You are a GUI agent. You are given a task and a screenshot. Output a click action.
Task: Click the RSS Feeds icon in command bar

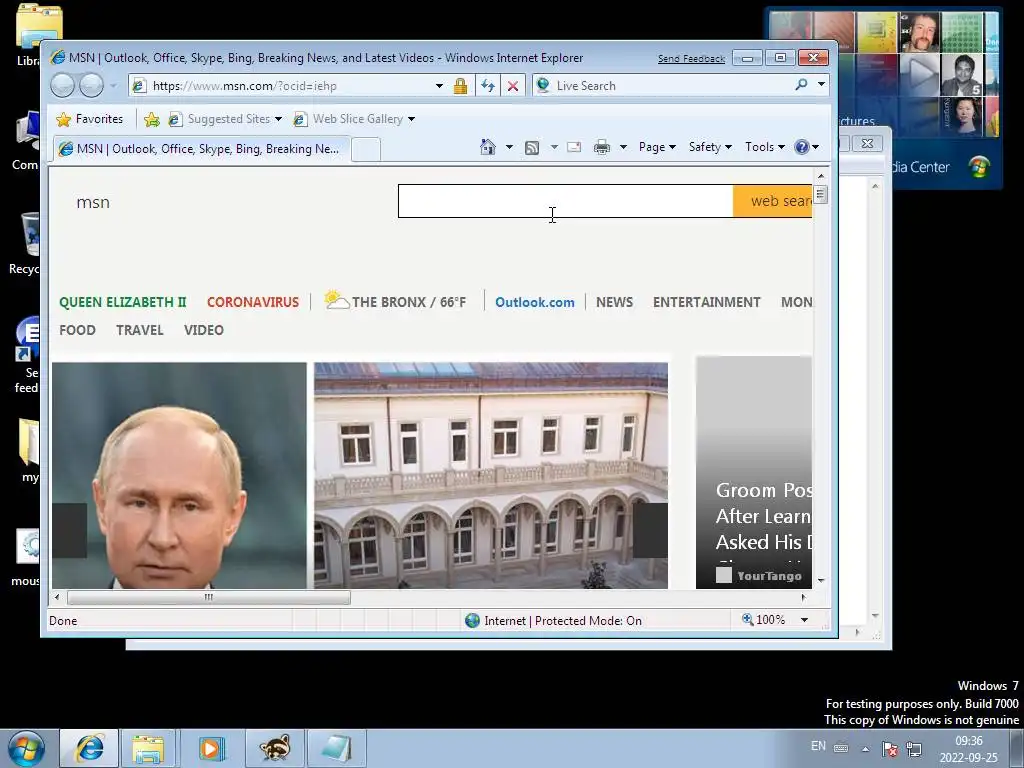pos(532,148)
